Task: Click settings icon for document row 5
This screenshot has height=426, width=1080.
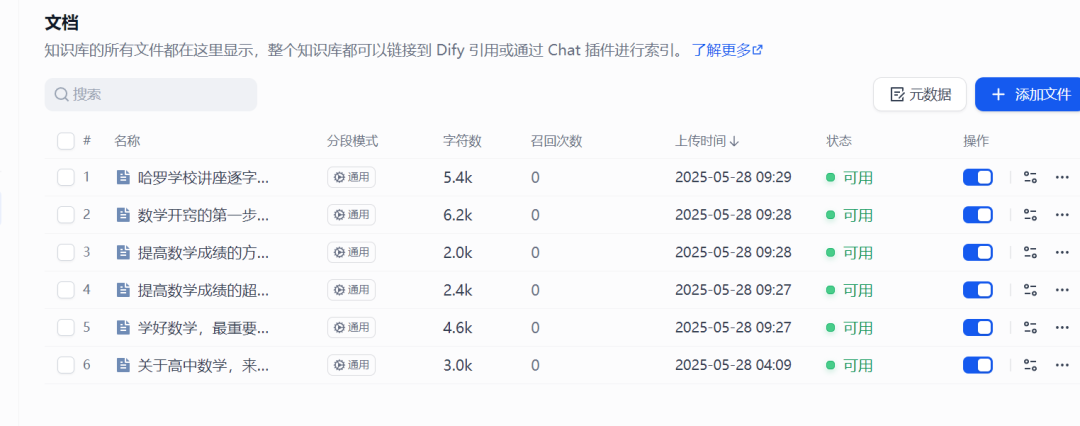Action: tap(1030, 327)
